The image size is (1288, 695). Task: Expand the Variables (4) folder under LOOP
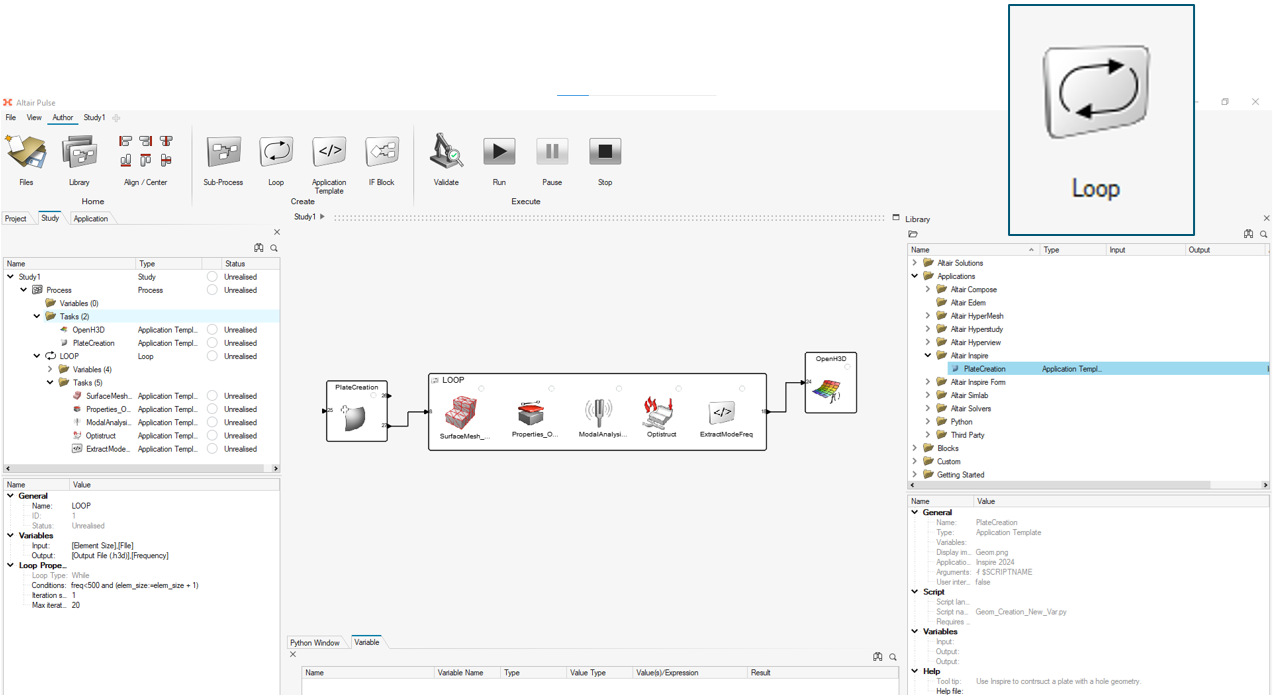[50, 369]
